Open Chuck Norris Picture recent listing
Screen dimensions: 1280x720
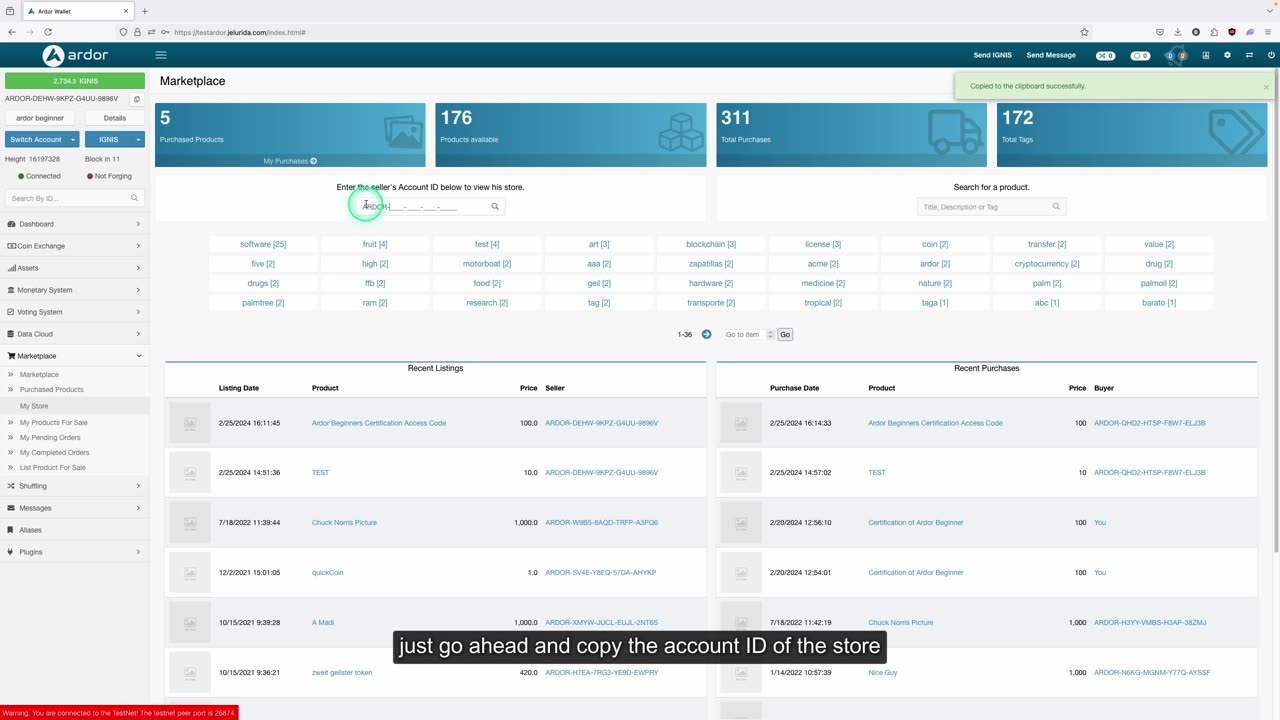click(344, 523)
